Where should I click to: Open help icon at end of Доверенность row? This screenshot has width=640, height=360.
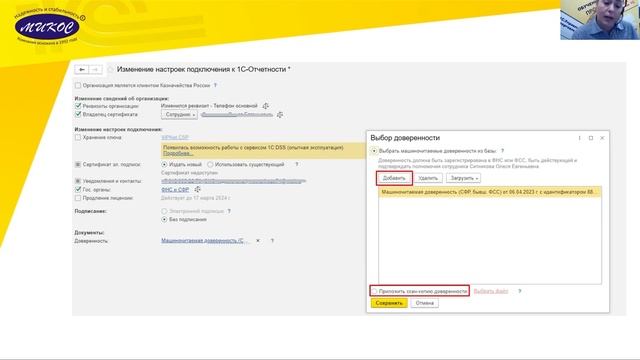[x=272, y=241]
